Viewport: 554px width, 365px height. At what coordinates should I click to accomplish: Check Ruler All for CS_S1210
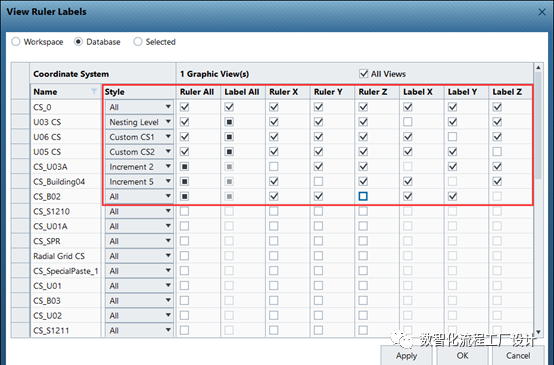[184, 211]
